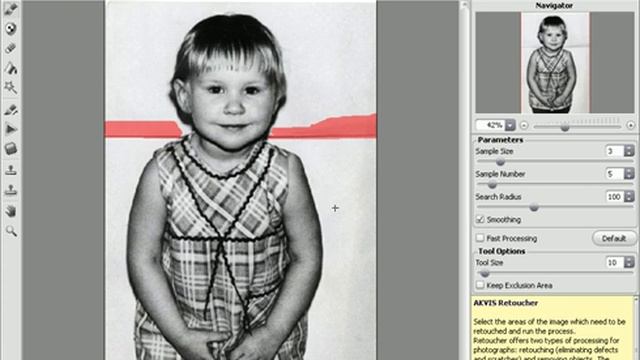The height and width of the screenshot is (360, 640).
Task: Click the 'Parameters' section heading
Action: (500, 140)
